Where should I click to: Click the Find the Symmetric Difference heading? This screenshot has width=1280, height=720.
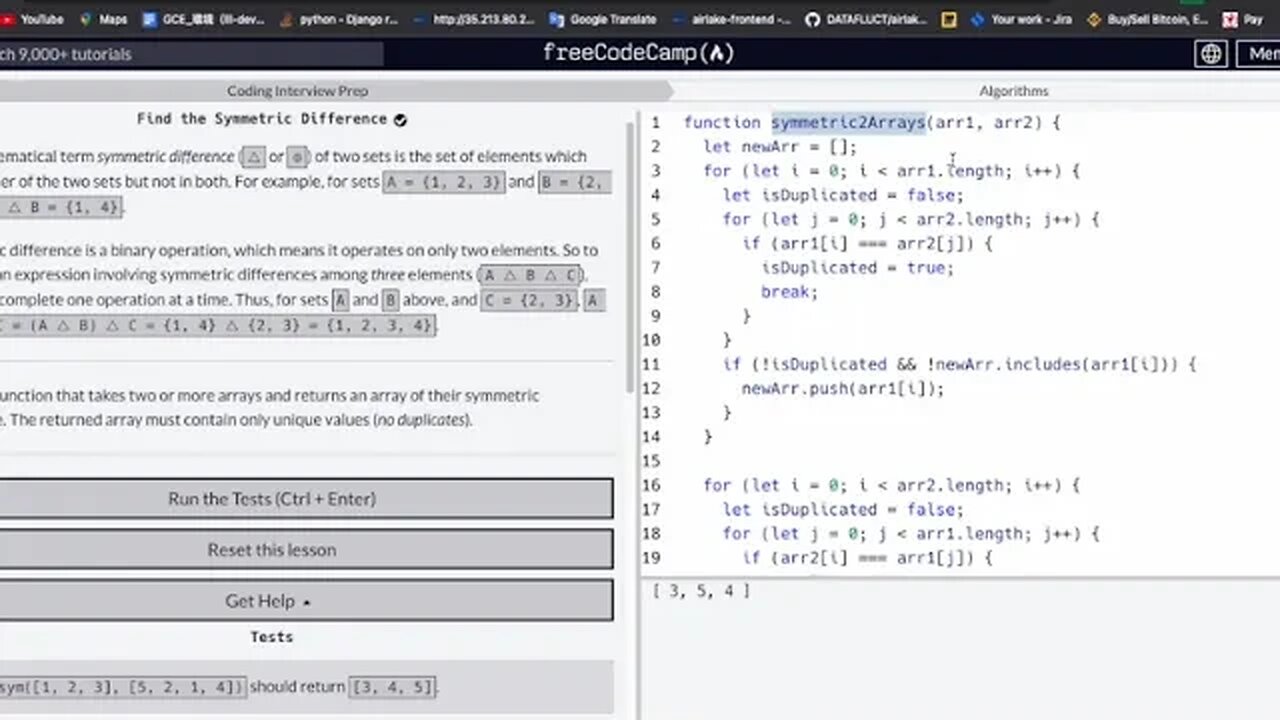pyautogui.click(x=262, y=119)
